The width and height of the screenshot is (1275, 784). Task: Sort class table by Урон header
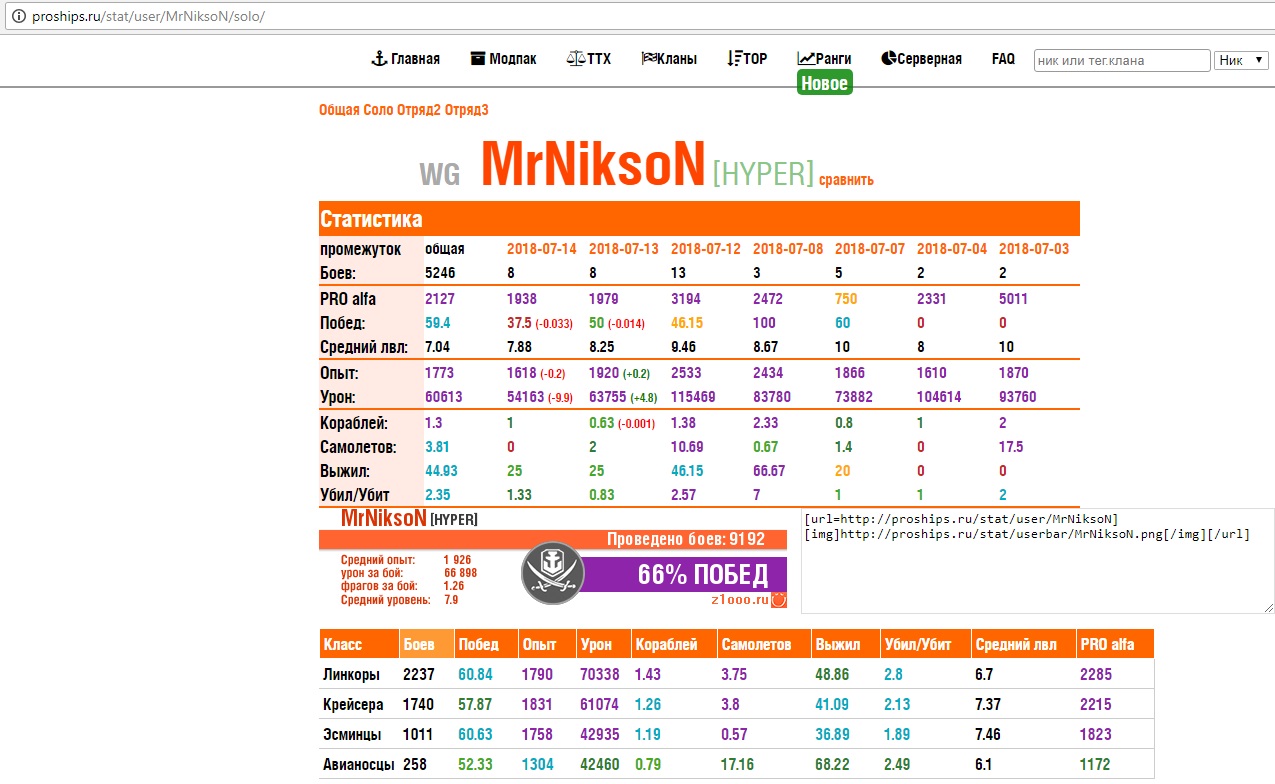[x=602, y=644]
